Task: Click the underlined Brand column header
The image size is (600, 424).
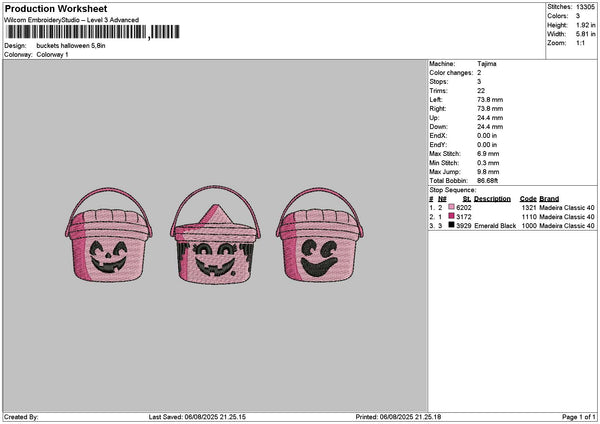Action: [549, 198]
